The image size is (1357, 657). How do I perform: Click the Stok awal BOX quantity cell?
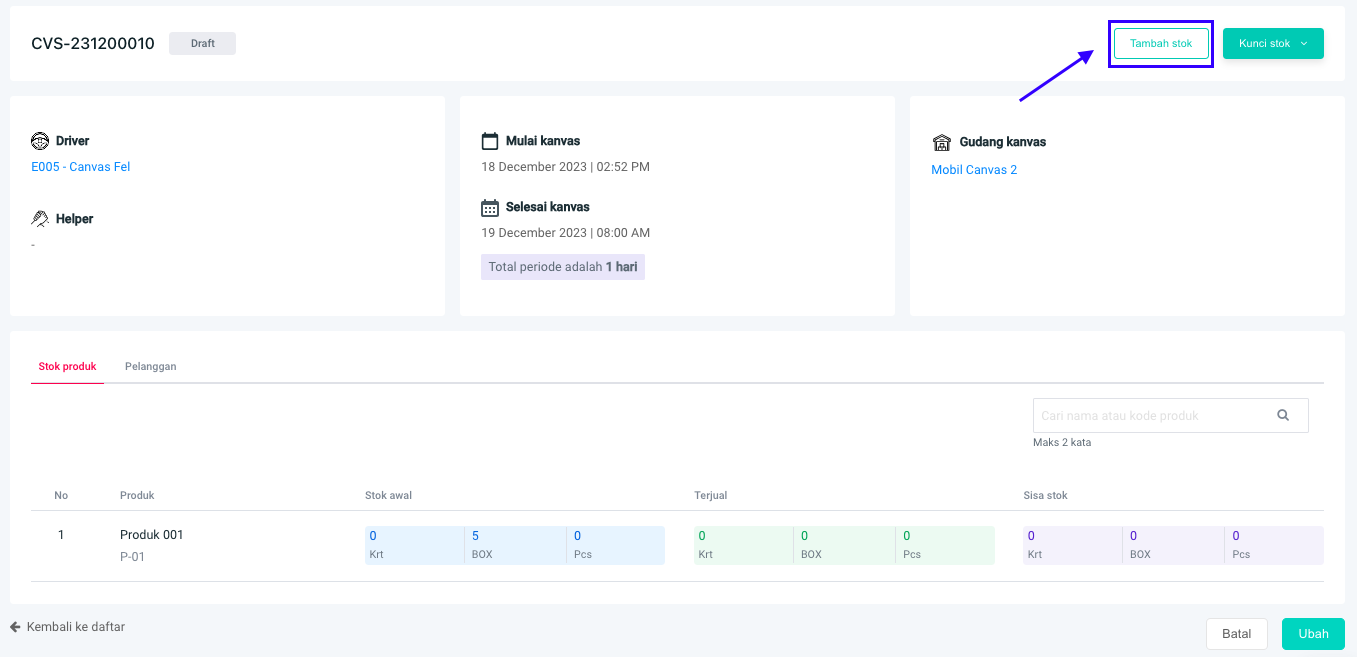click(x=514, y=544)
